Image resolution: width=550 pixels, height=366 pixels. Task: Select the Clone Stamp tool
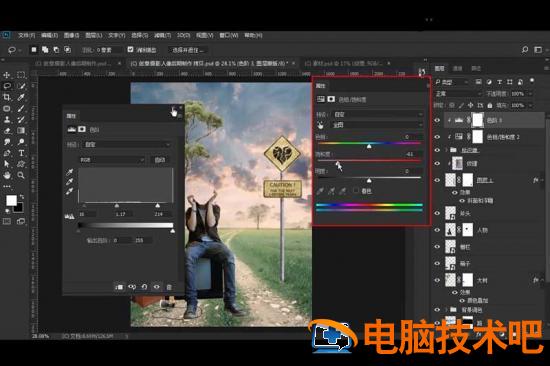click(7, 120)
